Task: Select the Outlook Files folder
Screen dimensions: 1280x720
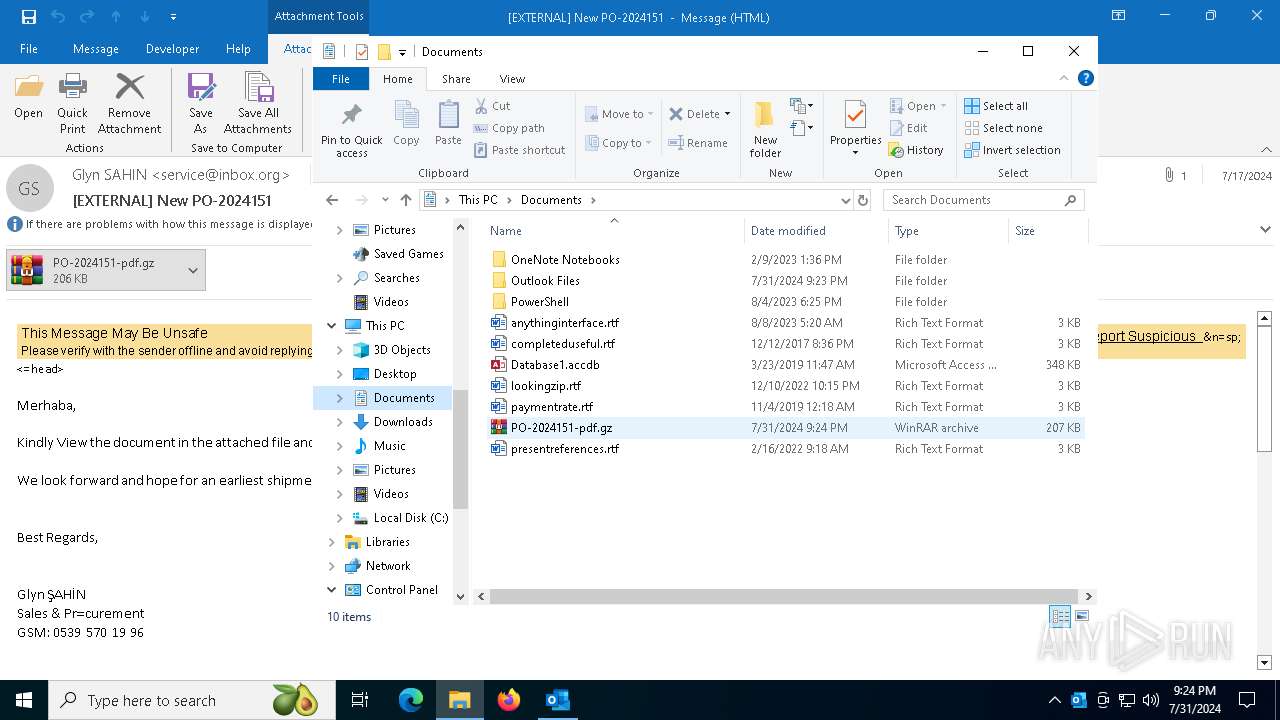Action: coord(545,281)
